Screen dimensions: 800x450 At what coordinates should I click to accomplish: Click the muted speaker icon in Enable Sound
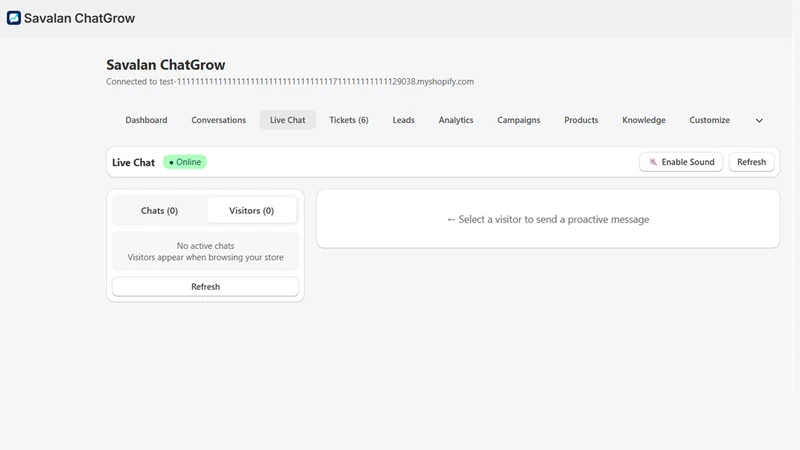click(653, 162)
